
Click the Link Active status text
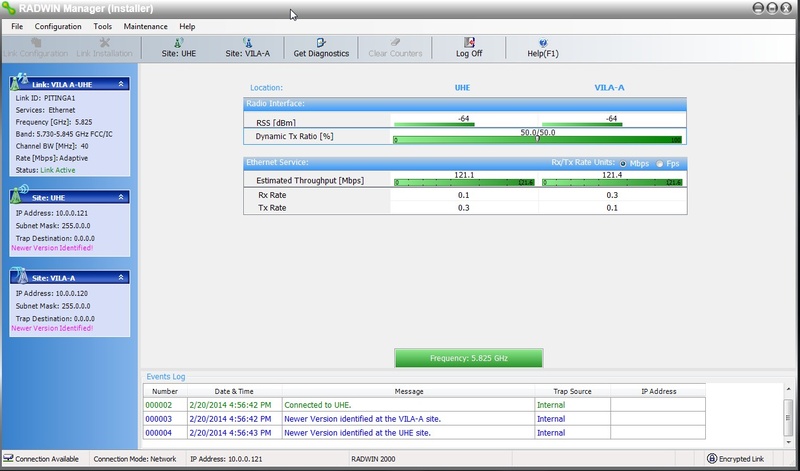(58, 170)
